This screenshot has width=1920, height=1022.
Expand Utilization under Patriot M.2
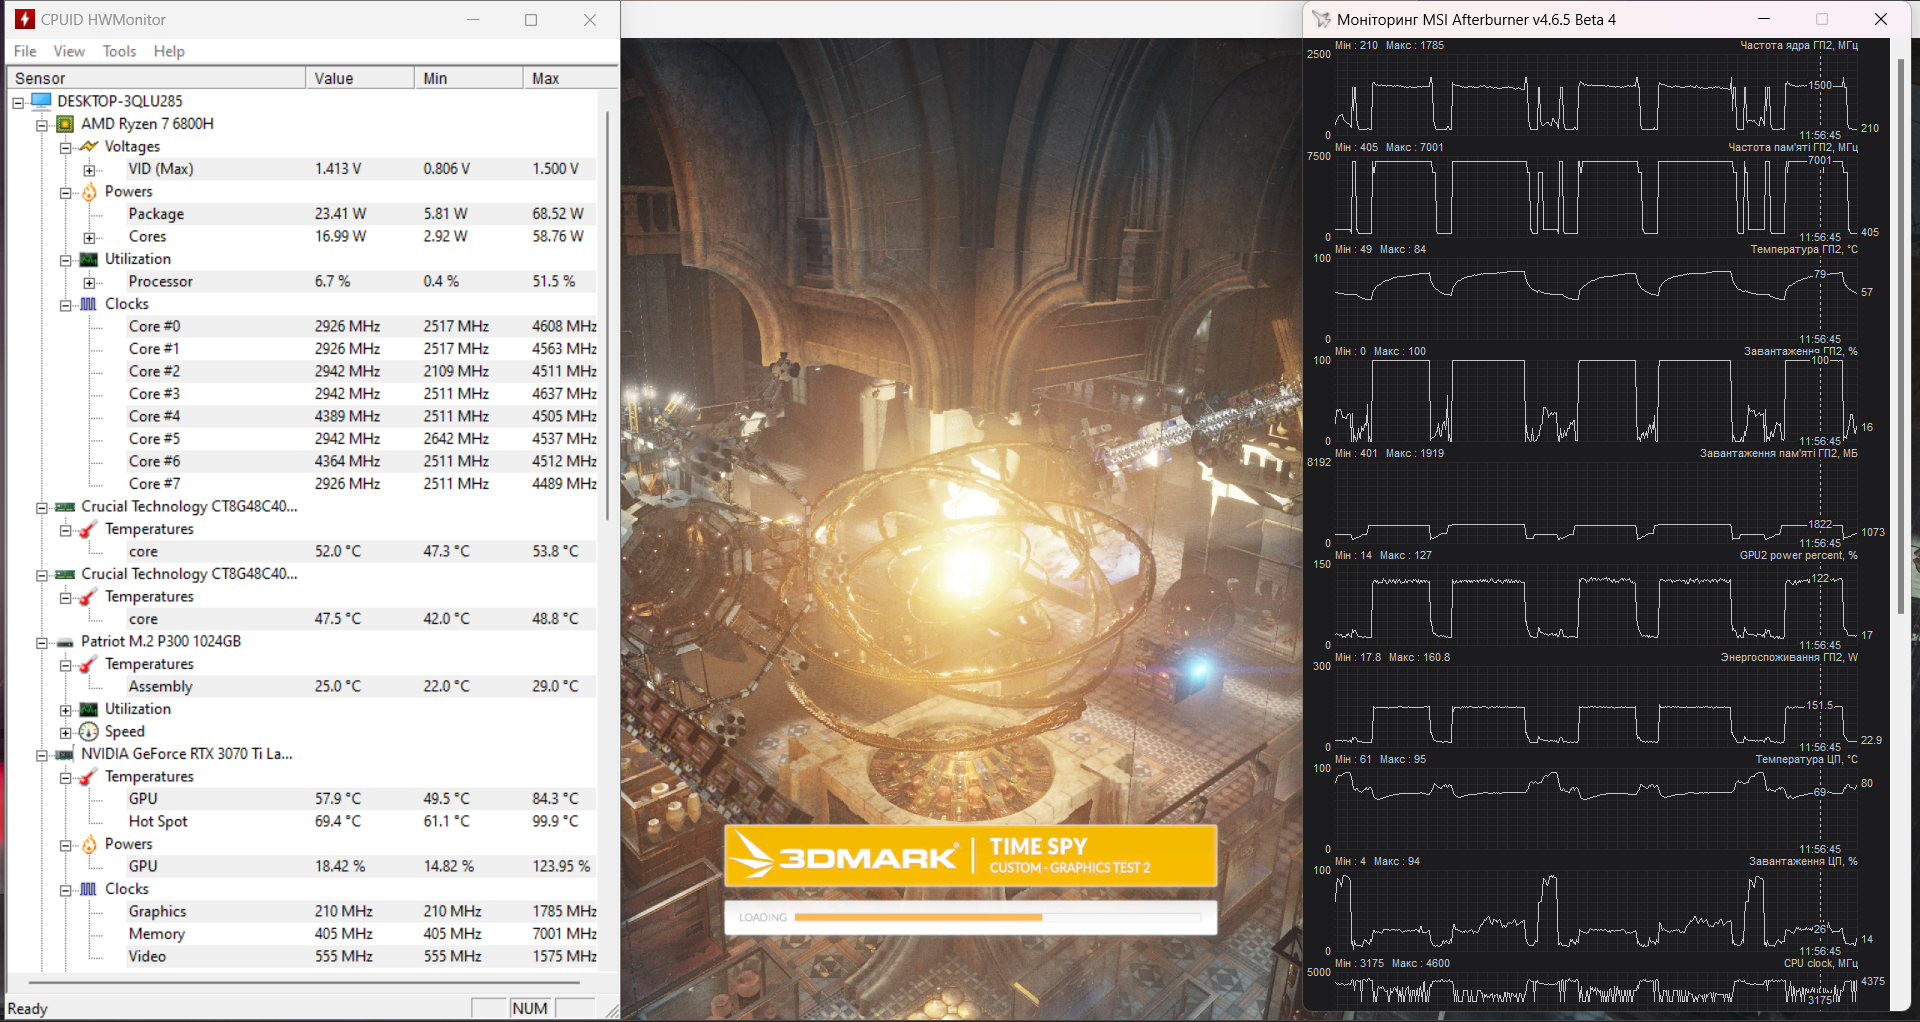[66, 710]
